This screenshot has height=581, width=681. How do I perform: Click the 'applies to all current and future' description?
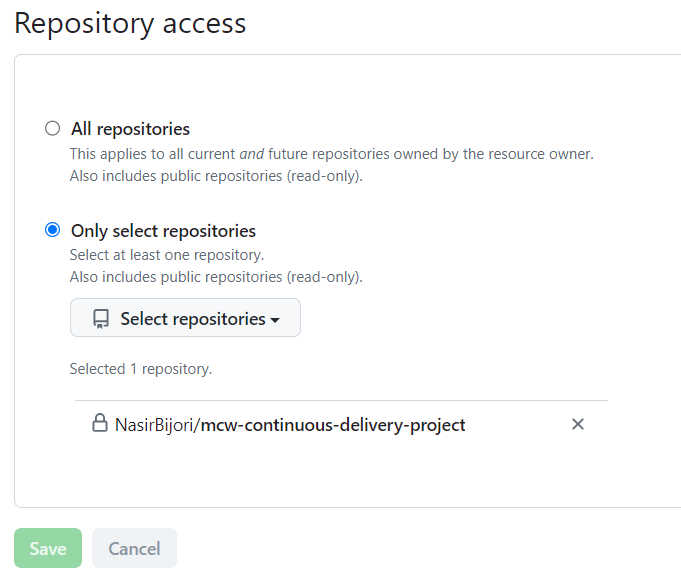(331, 154)
